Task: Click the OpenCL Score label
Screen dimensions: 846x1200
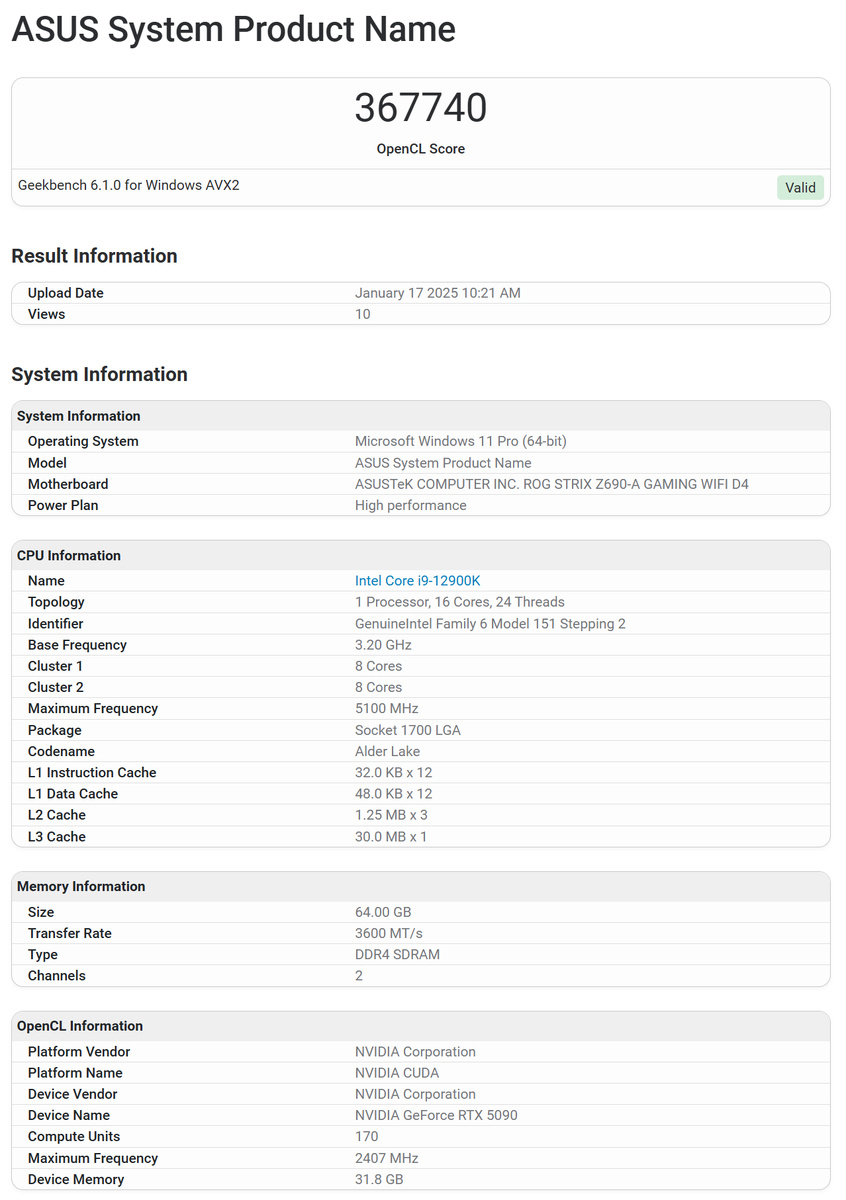Action: [421, 149]
